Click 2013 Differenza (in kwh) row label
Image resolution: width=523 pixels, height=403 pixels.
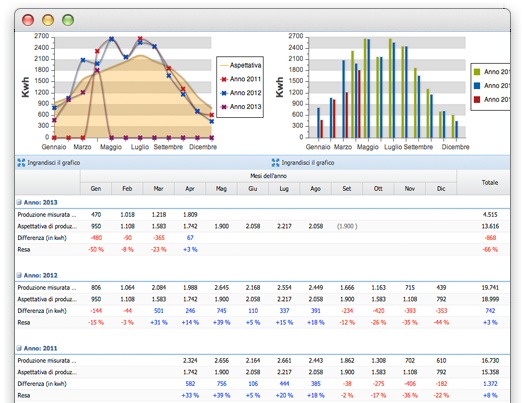pyautogui.click(x=42, y=238)
